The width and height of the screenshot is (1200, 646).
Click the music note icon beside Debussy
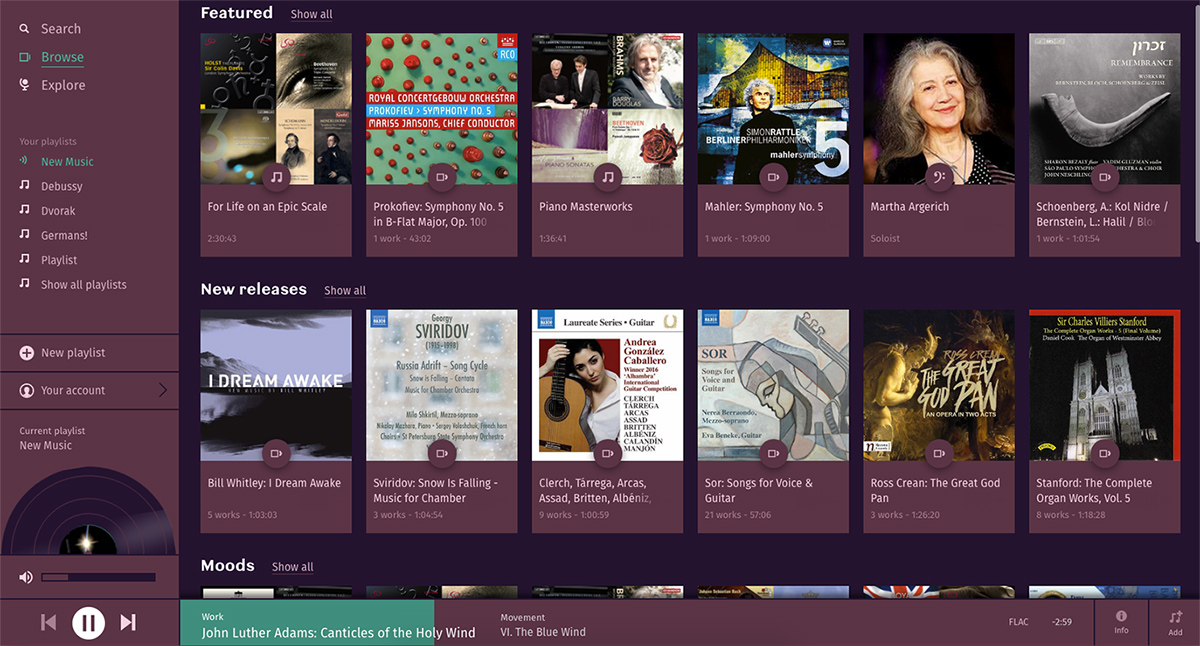(25, 186)
